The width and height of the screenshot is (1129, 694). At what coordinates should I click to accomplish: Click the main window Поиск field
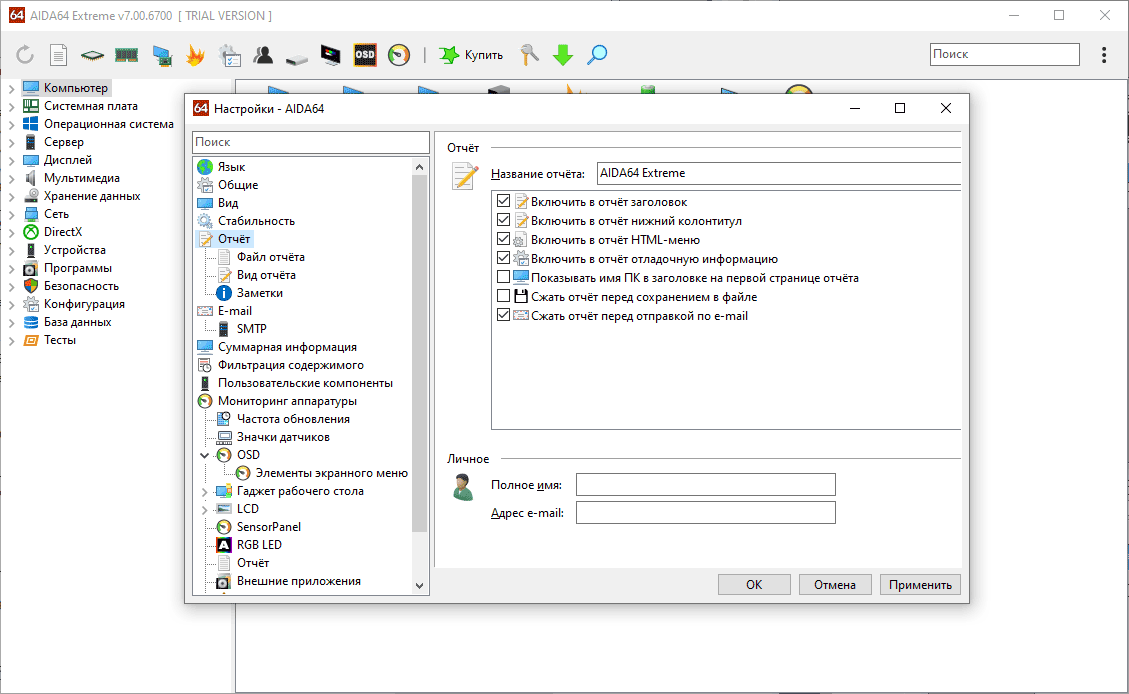pos(1004,54)
